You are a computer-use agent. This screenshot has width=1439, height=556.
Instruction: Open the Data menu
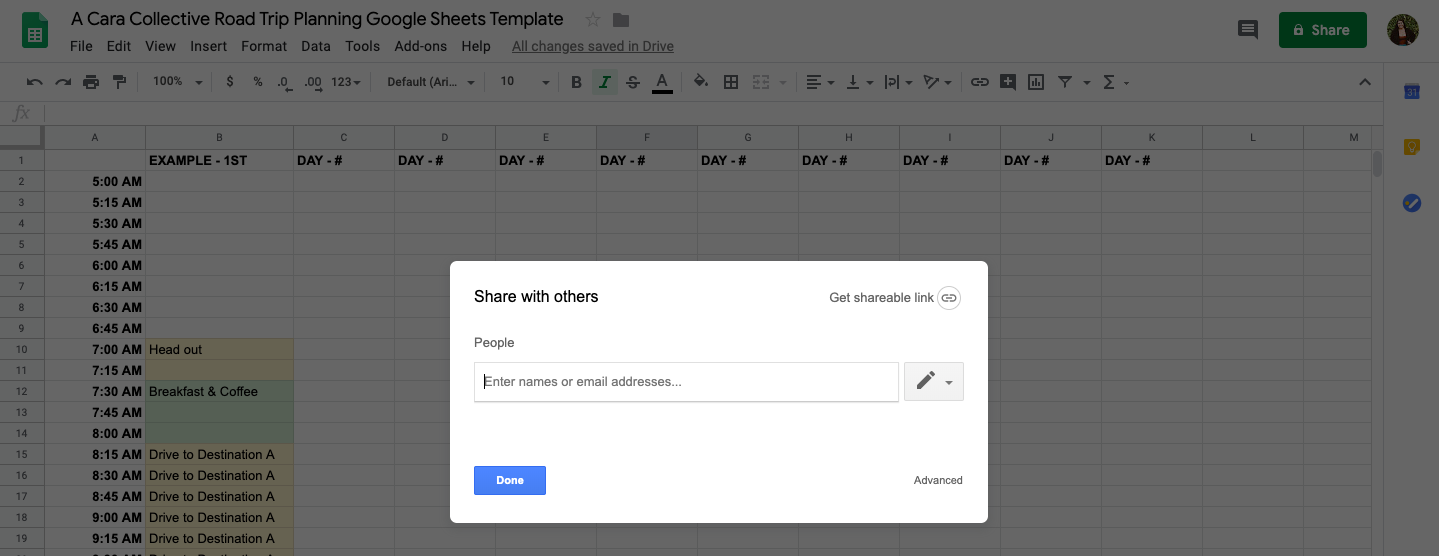(316, 46)
